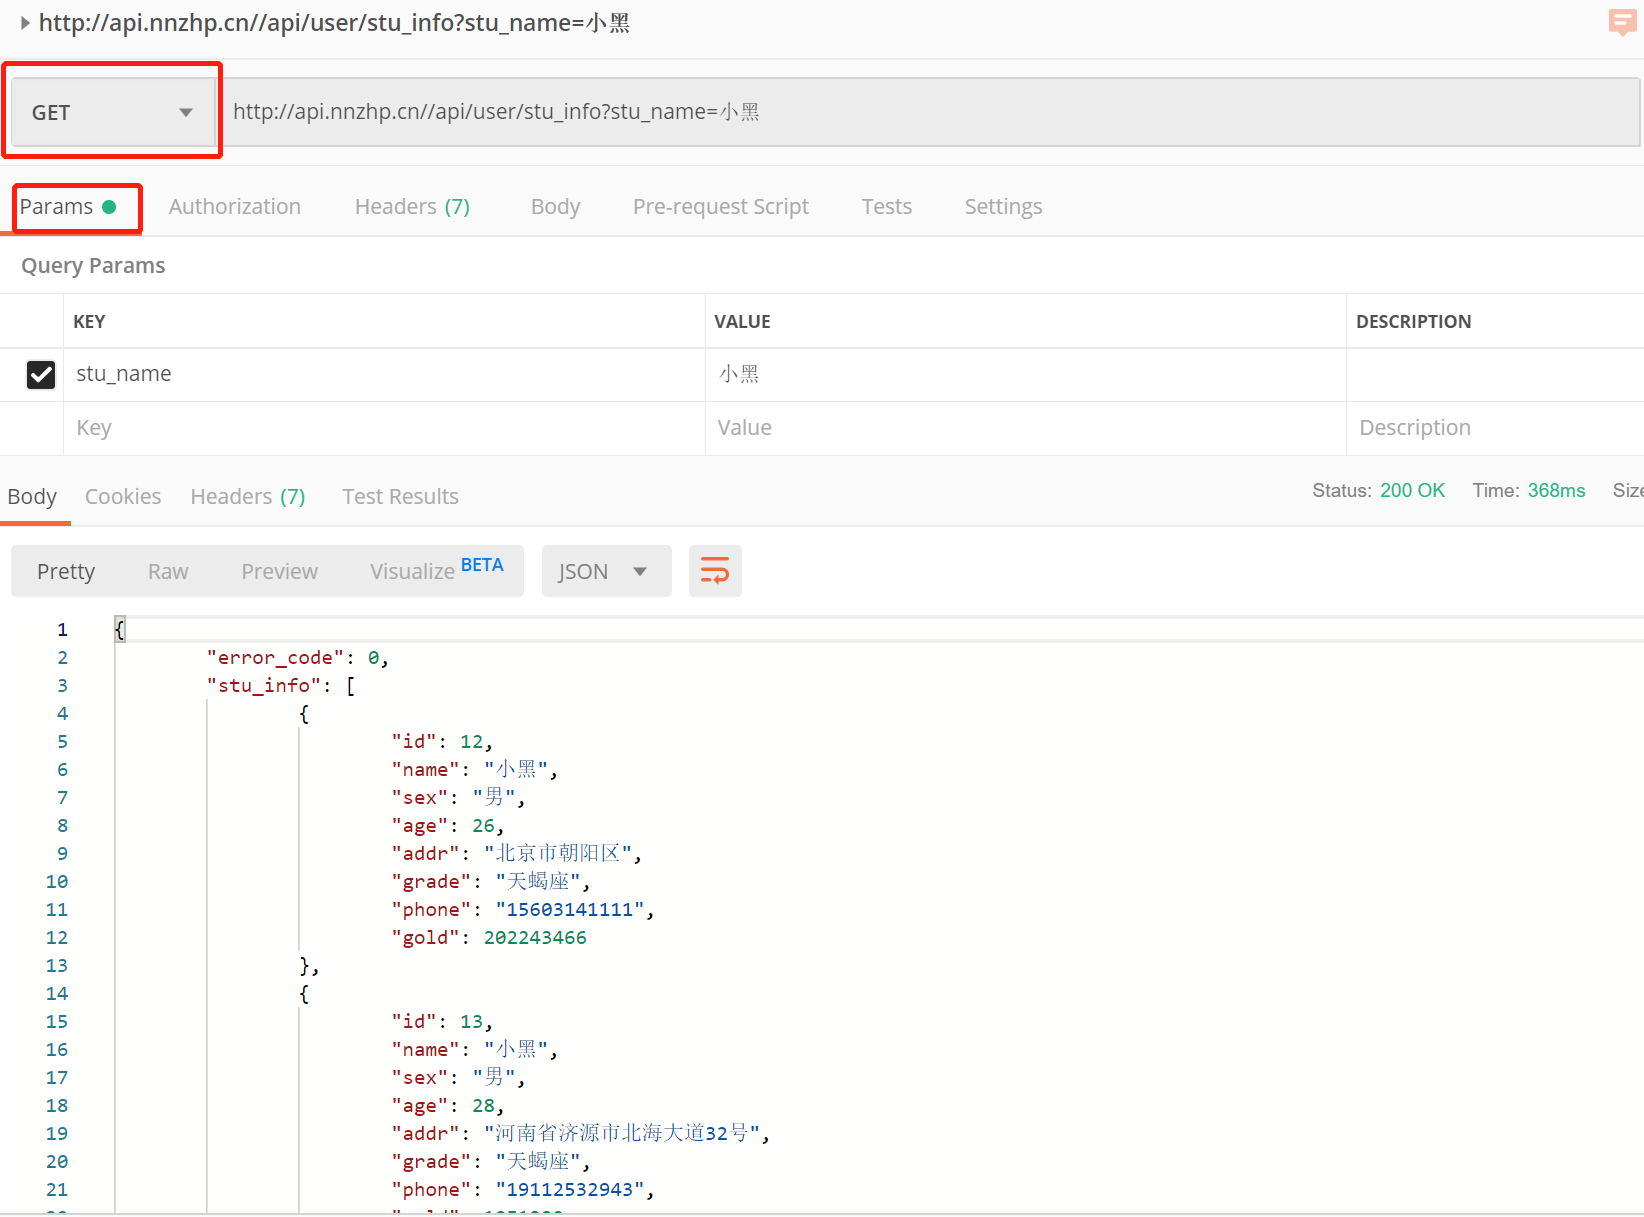Viewport: 1644px width, 1217px height.
Task: Click the "id": 13 line
Action: point(442,1022)
